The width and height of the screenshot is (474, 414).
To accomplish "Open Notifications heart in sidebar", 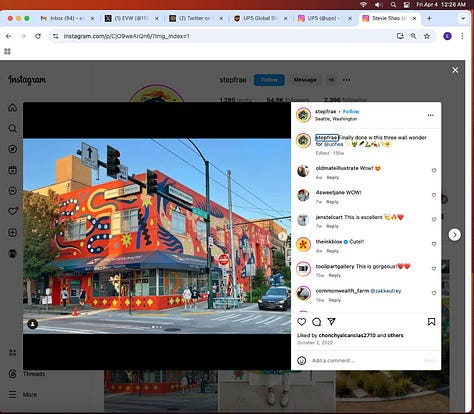I will (x=13, y=211).
